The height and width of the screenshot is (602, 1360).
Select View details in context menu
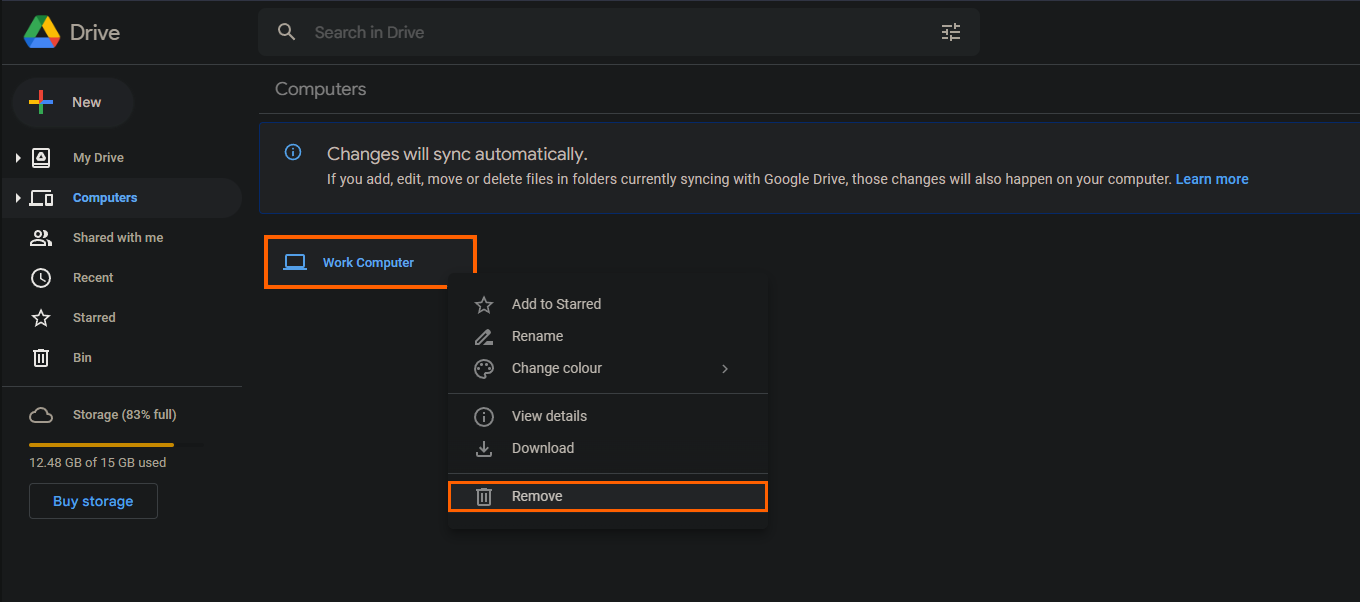click(x=608, y=416)
